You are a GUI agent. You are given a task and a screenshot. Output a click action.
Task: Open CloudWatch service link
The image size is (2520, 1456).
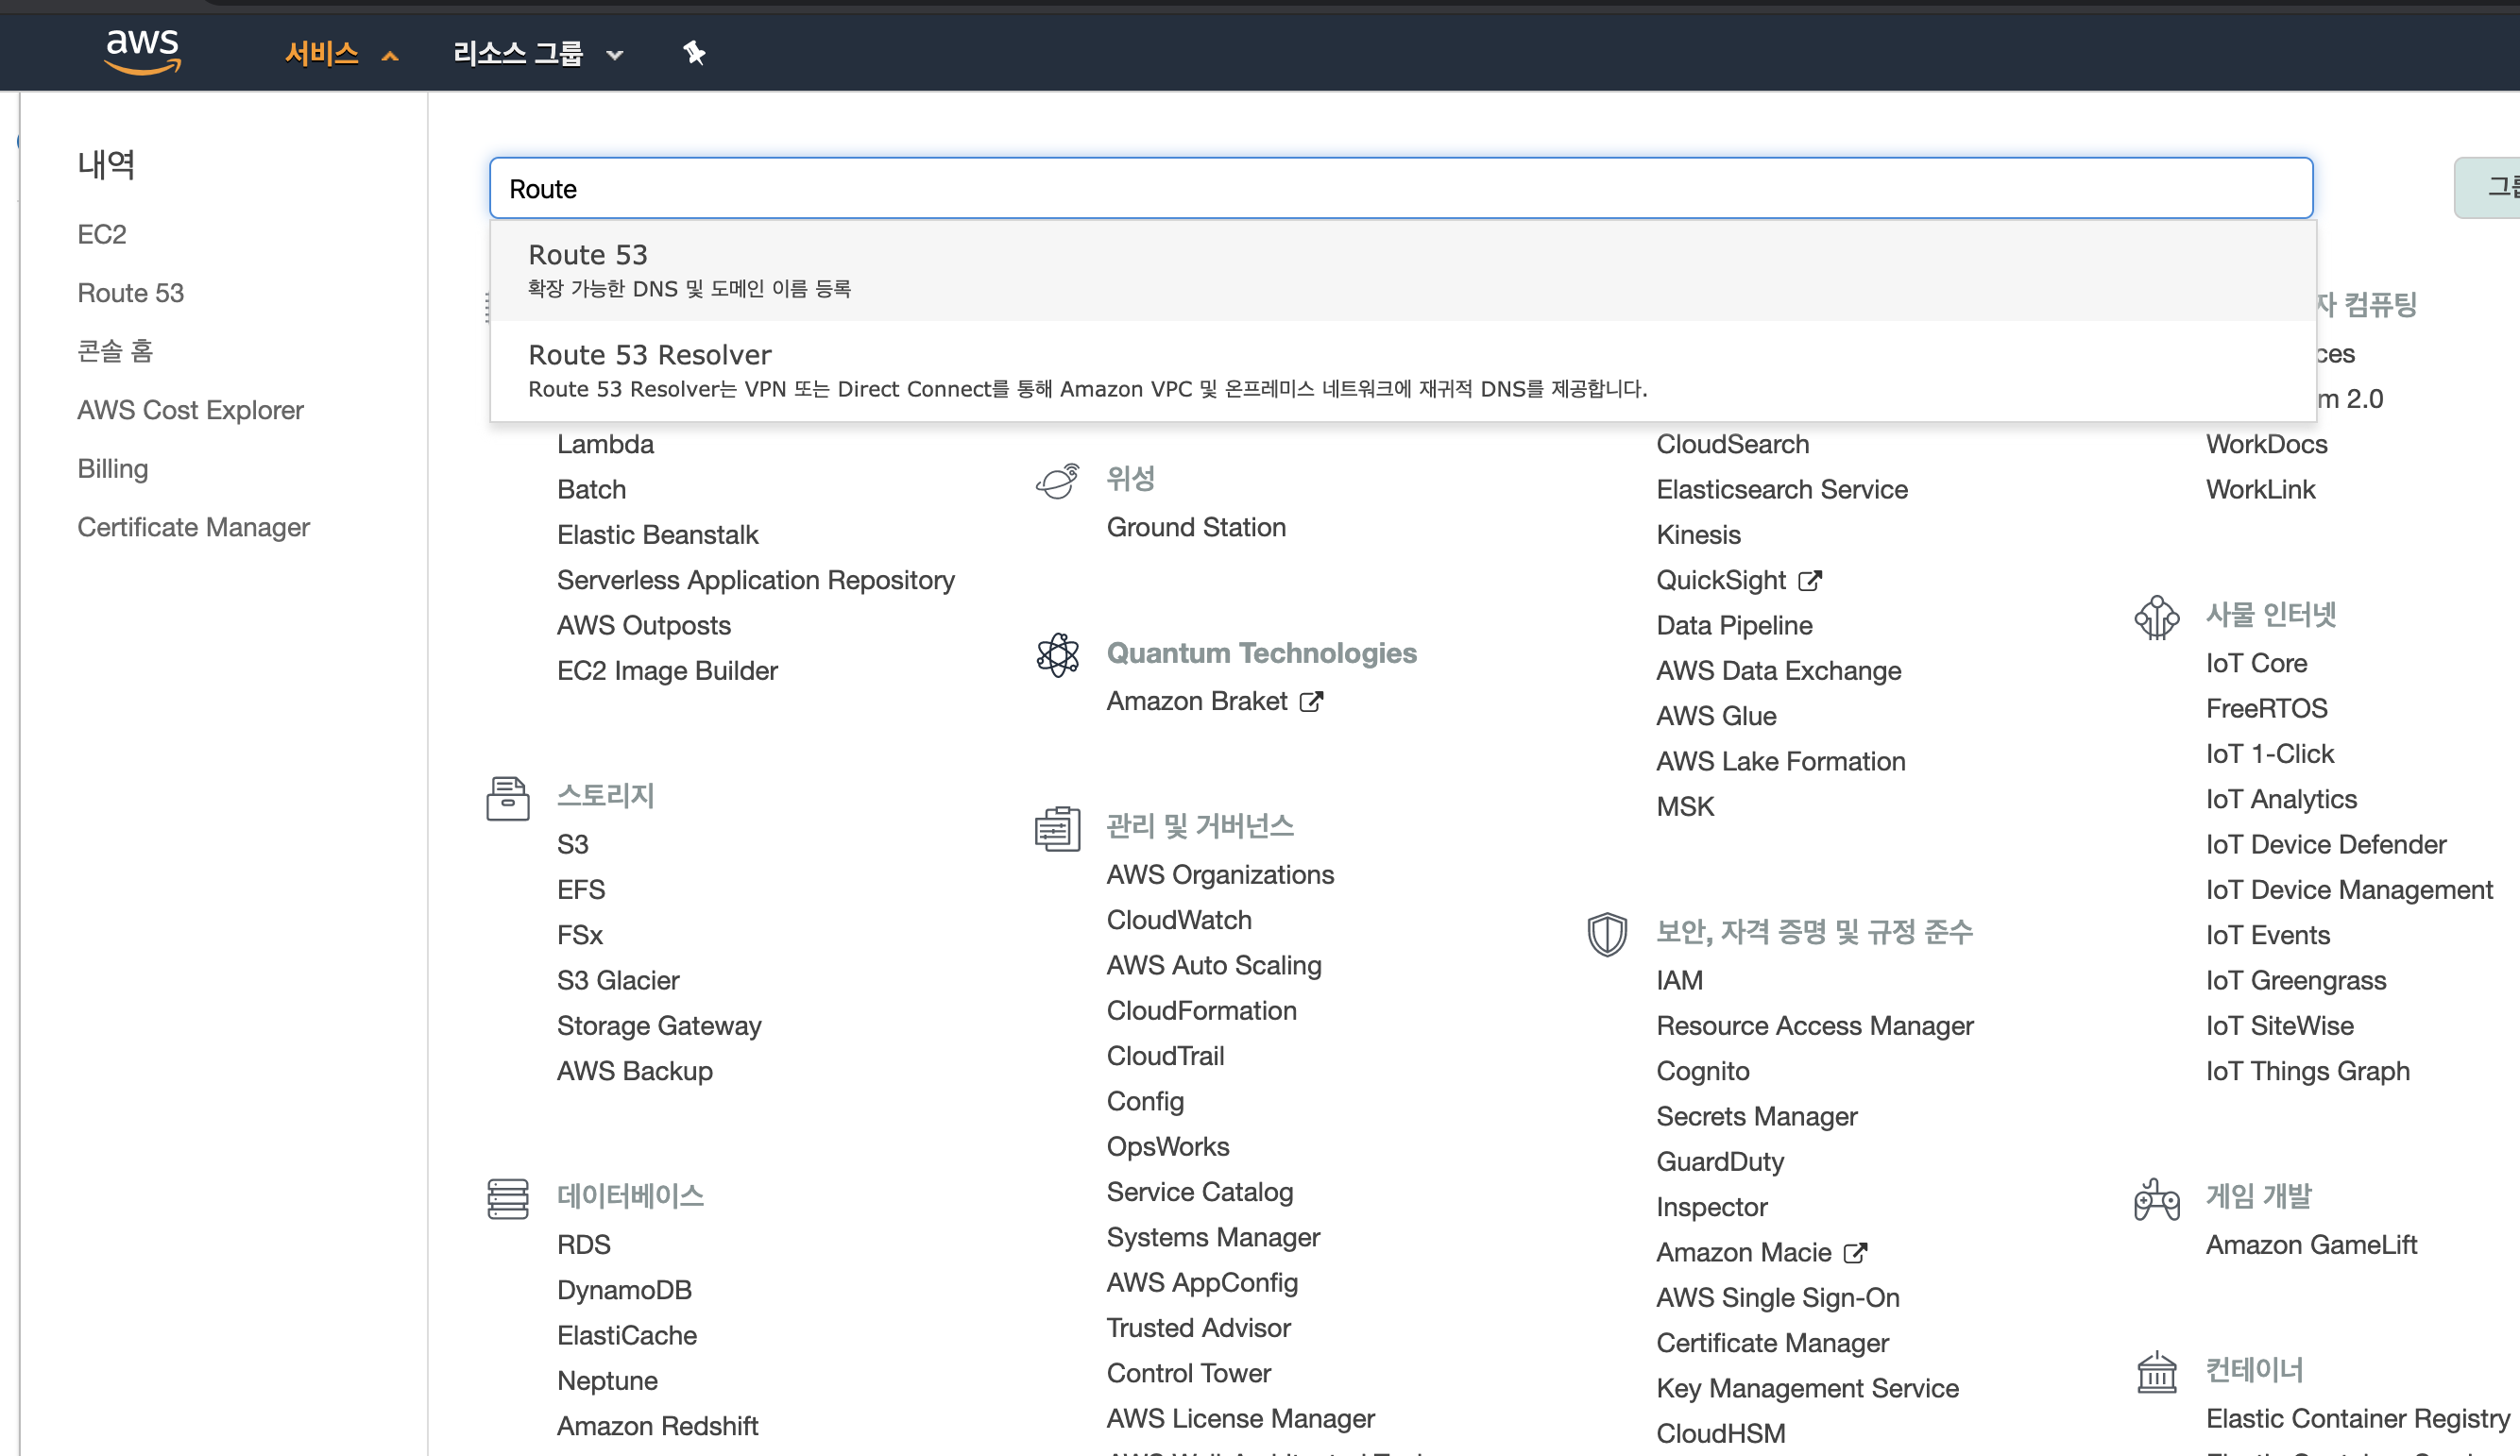pos(1178,920)
